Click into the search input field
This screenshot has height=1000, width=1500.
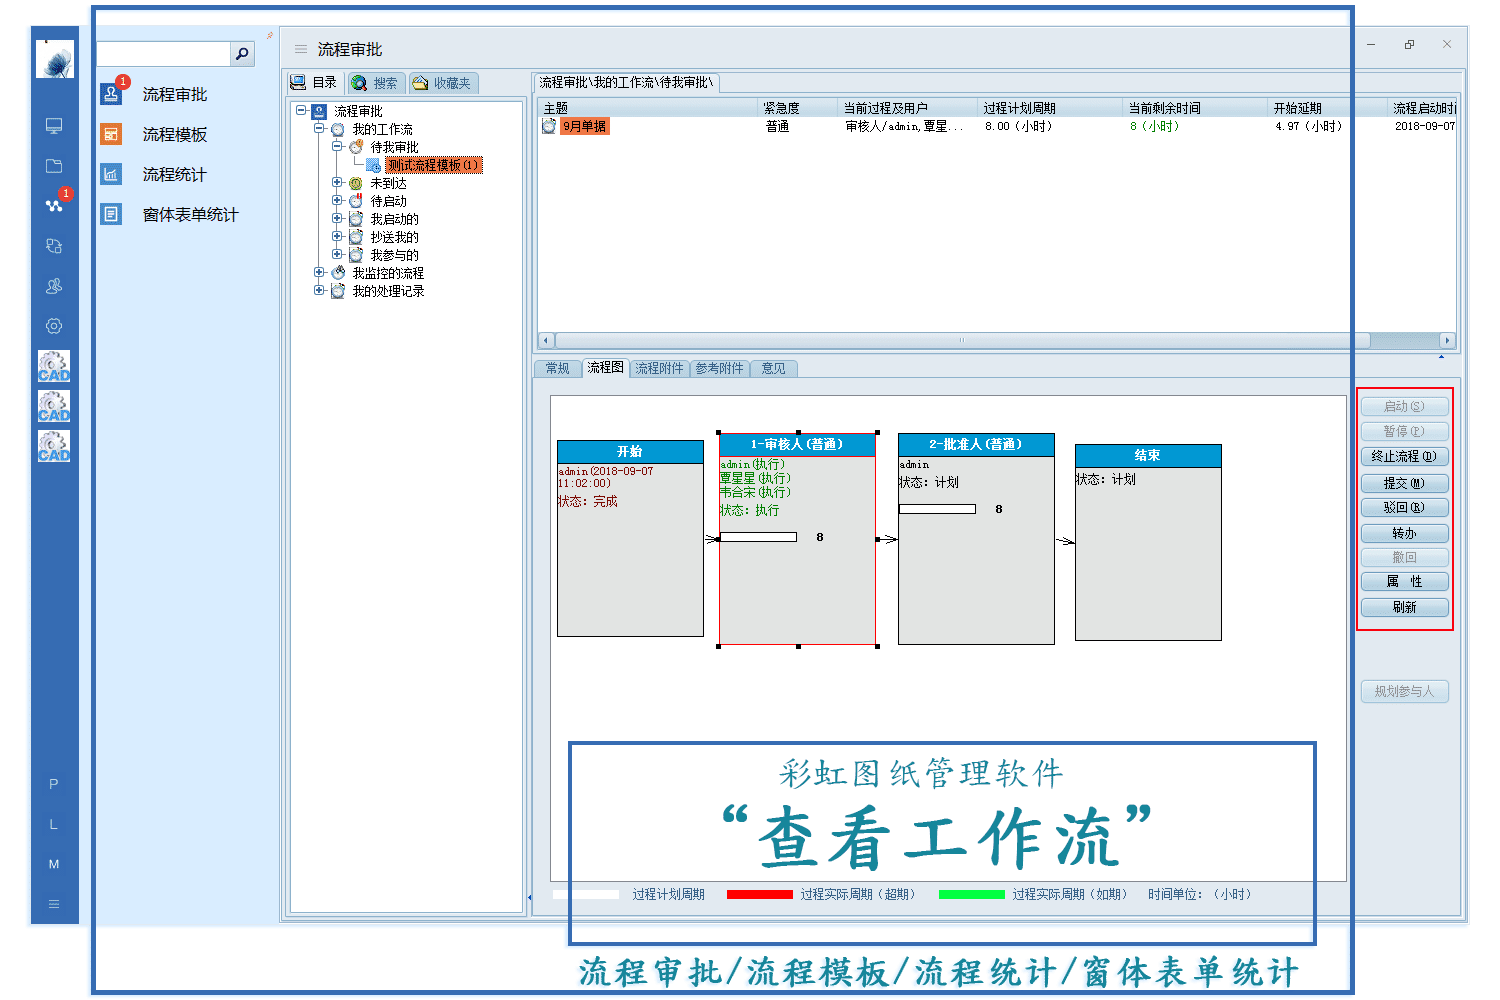(164, 54)
